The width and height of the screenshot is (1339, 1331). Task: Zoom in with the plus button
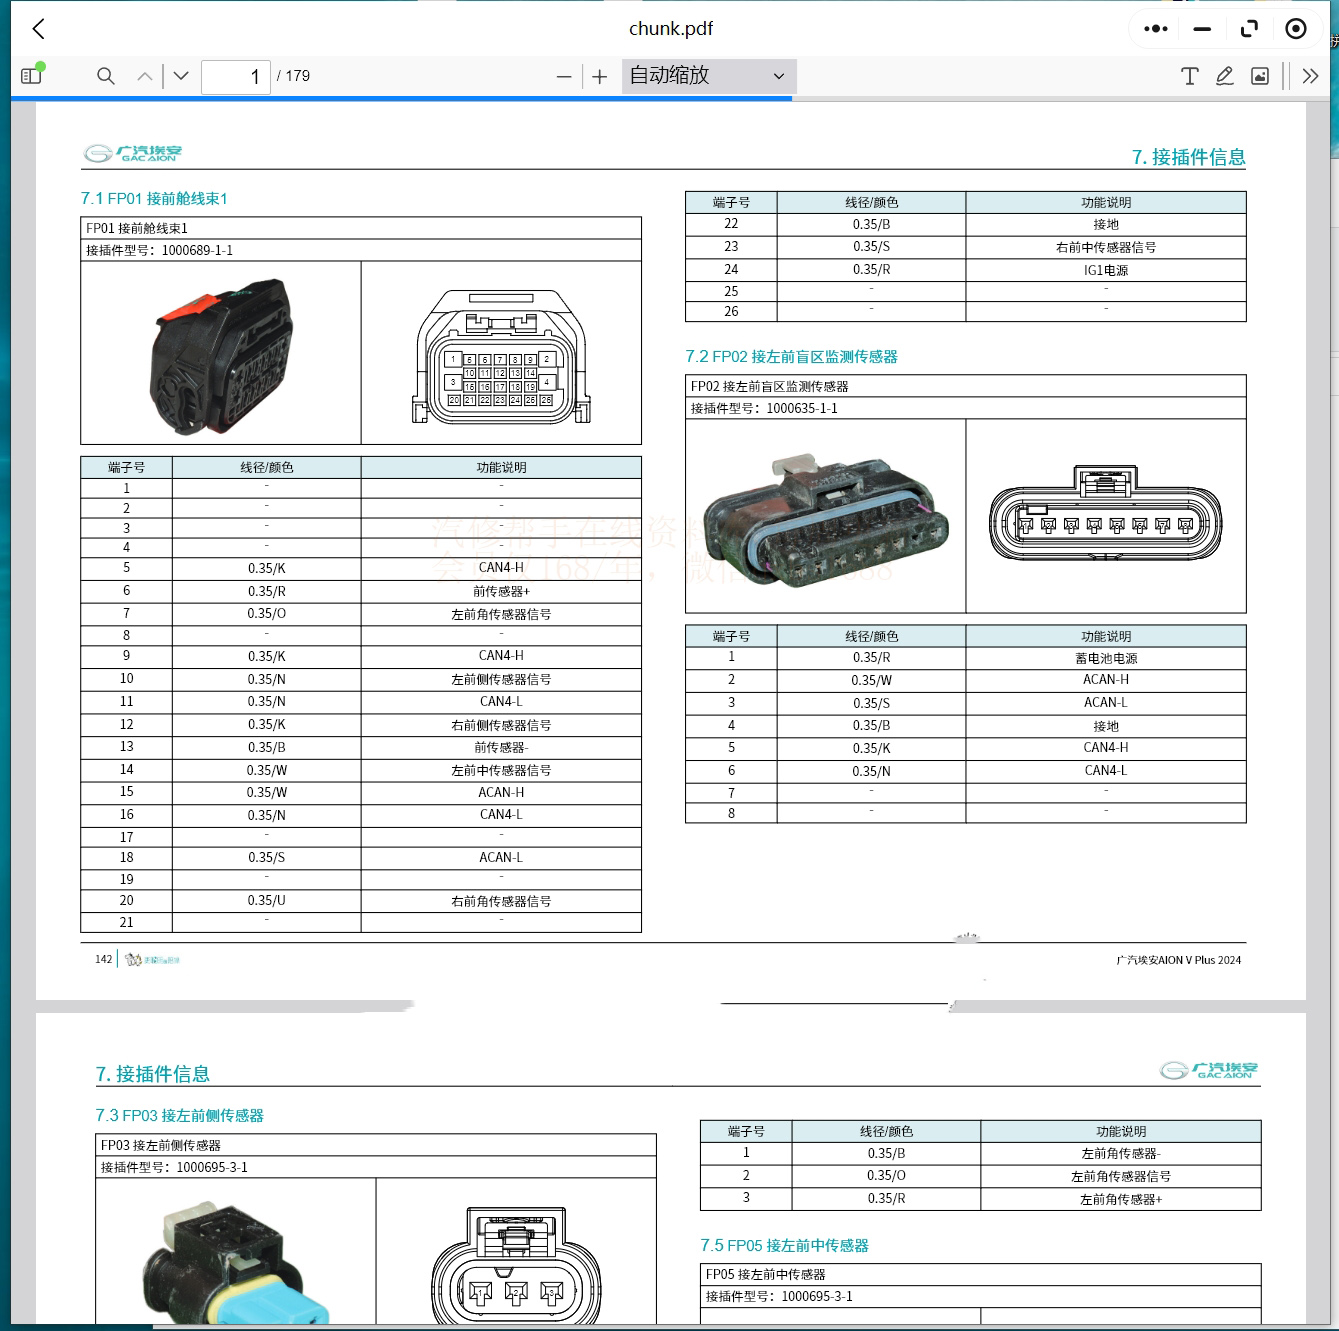coord(599,77)
